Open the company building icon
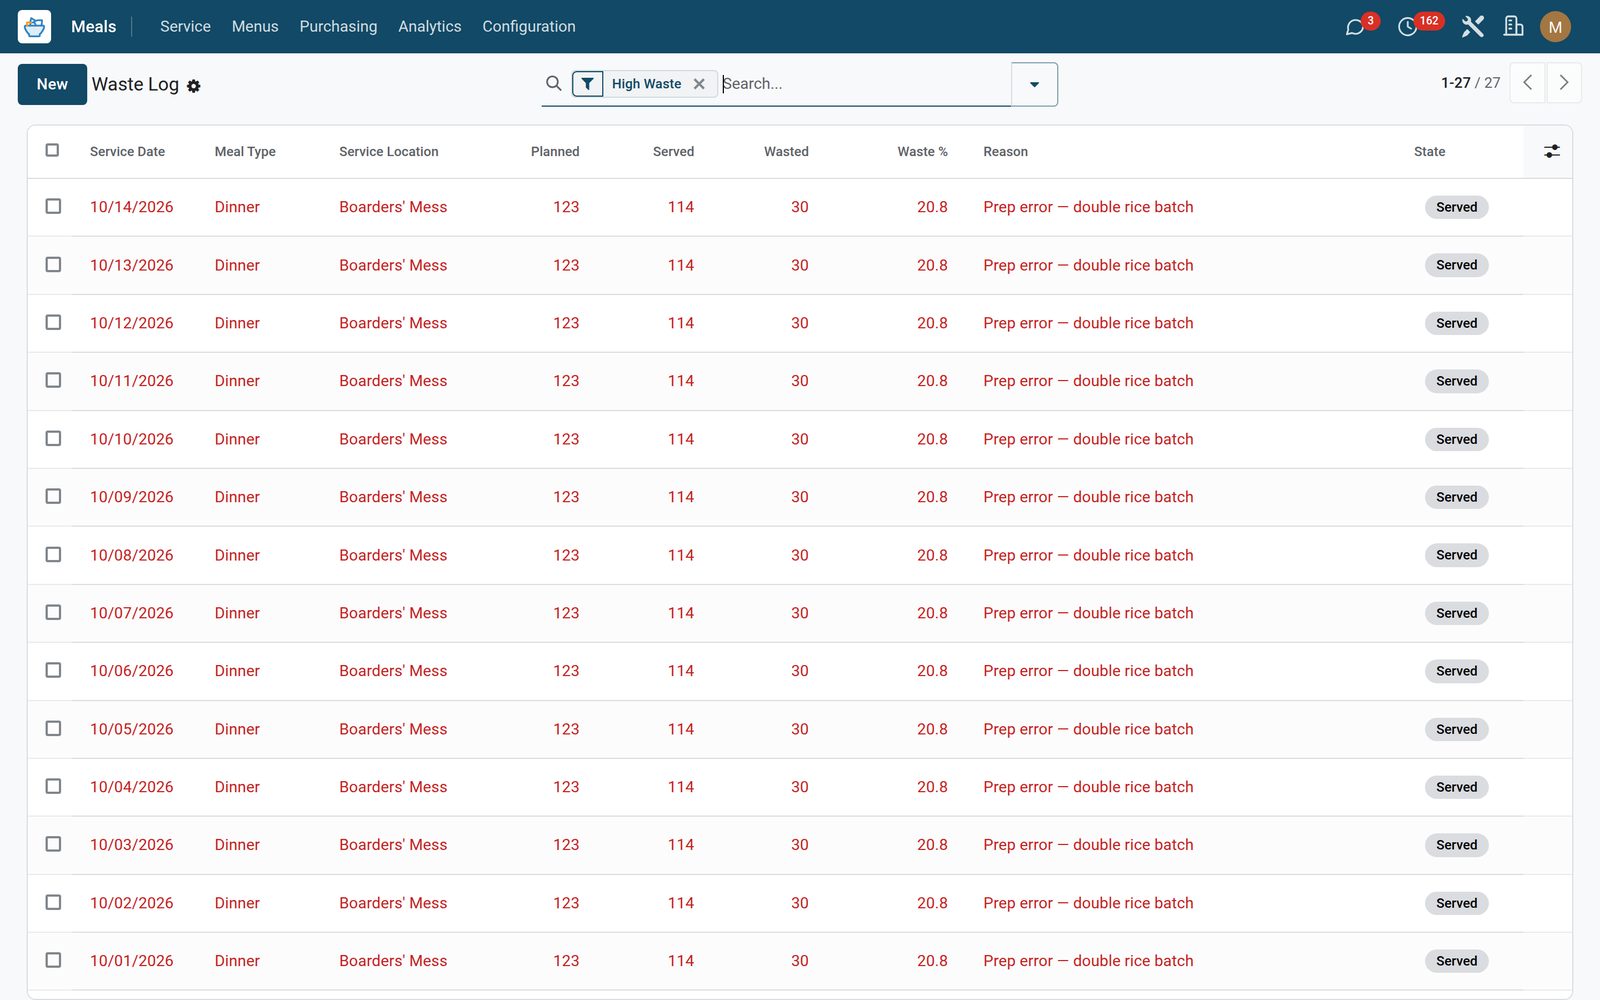This screenshot has height=1000, width=1600. 1514,26
